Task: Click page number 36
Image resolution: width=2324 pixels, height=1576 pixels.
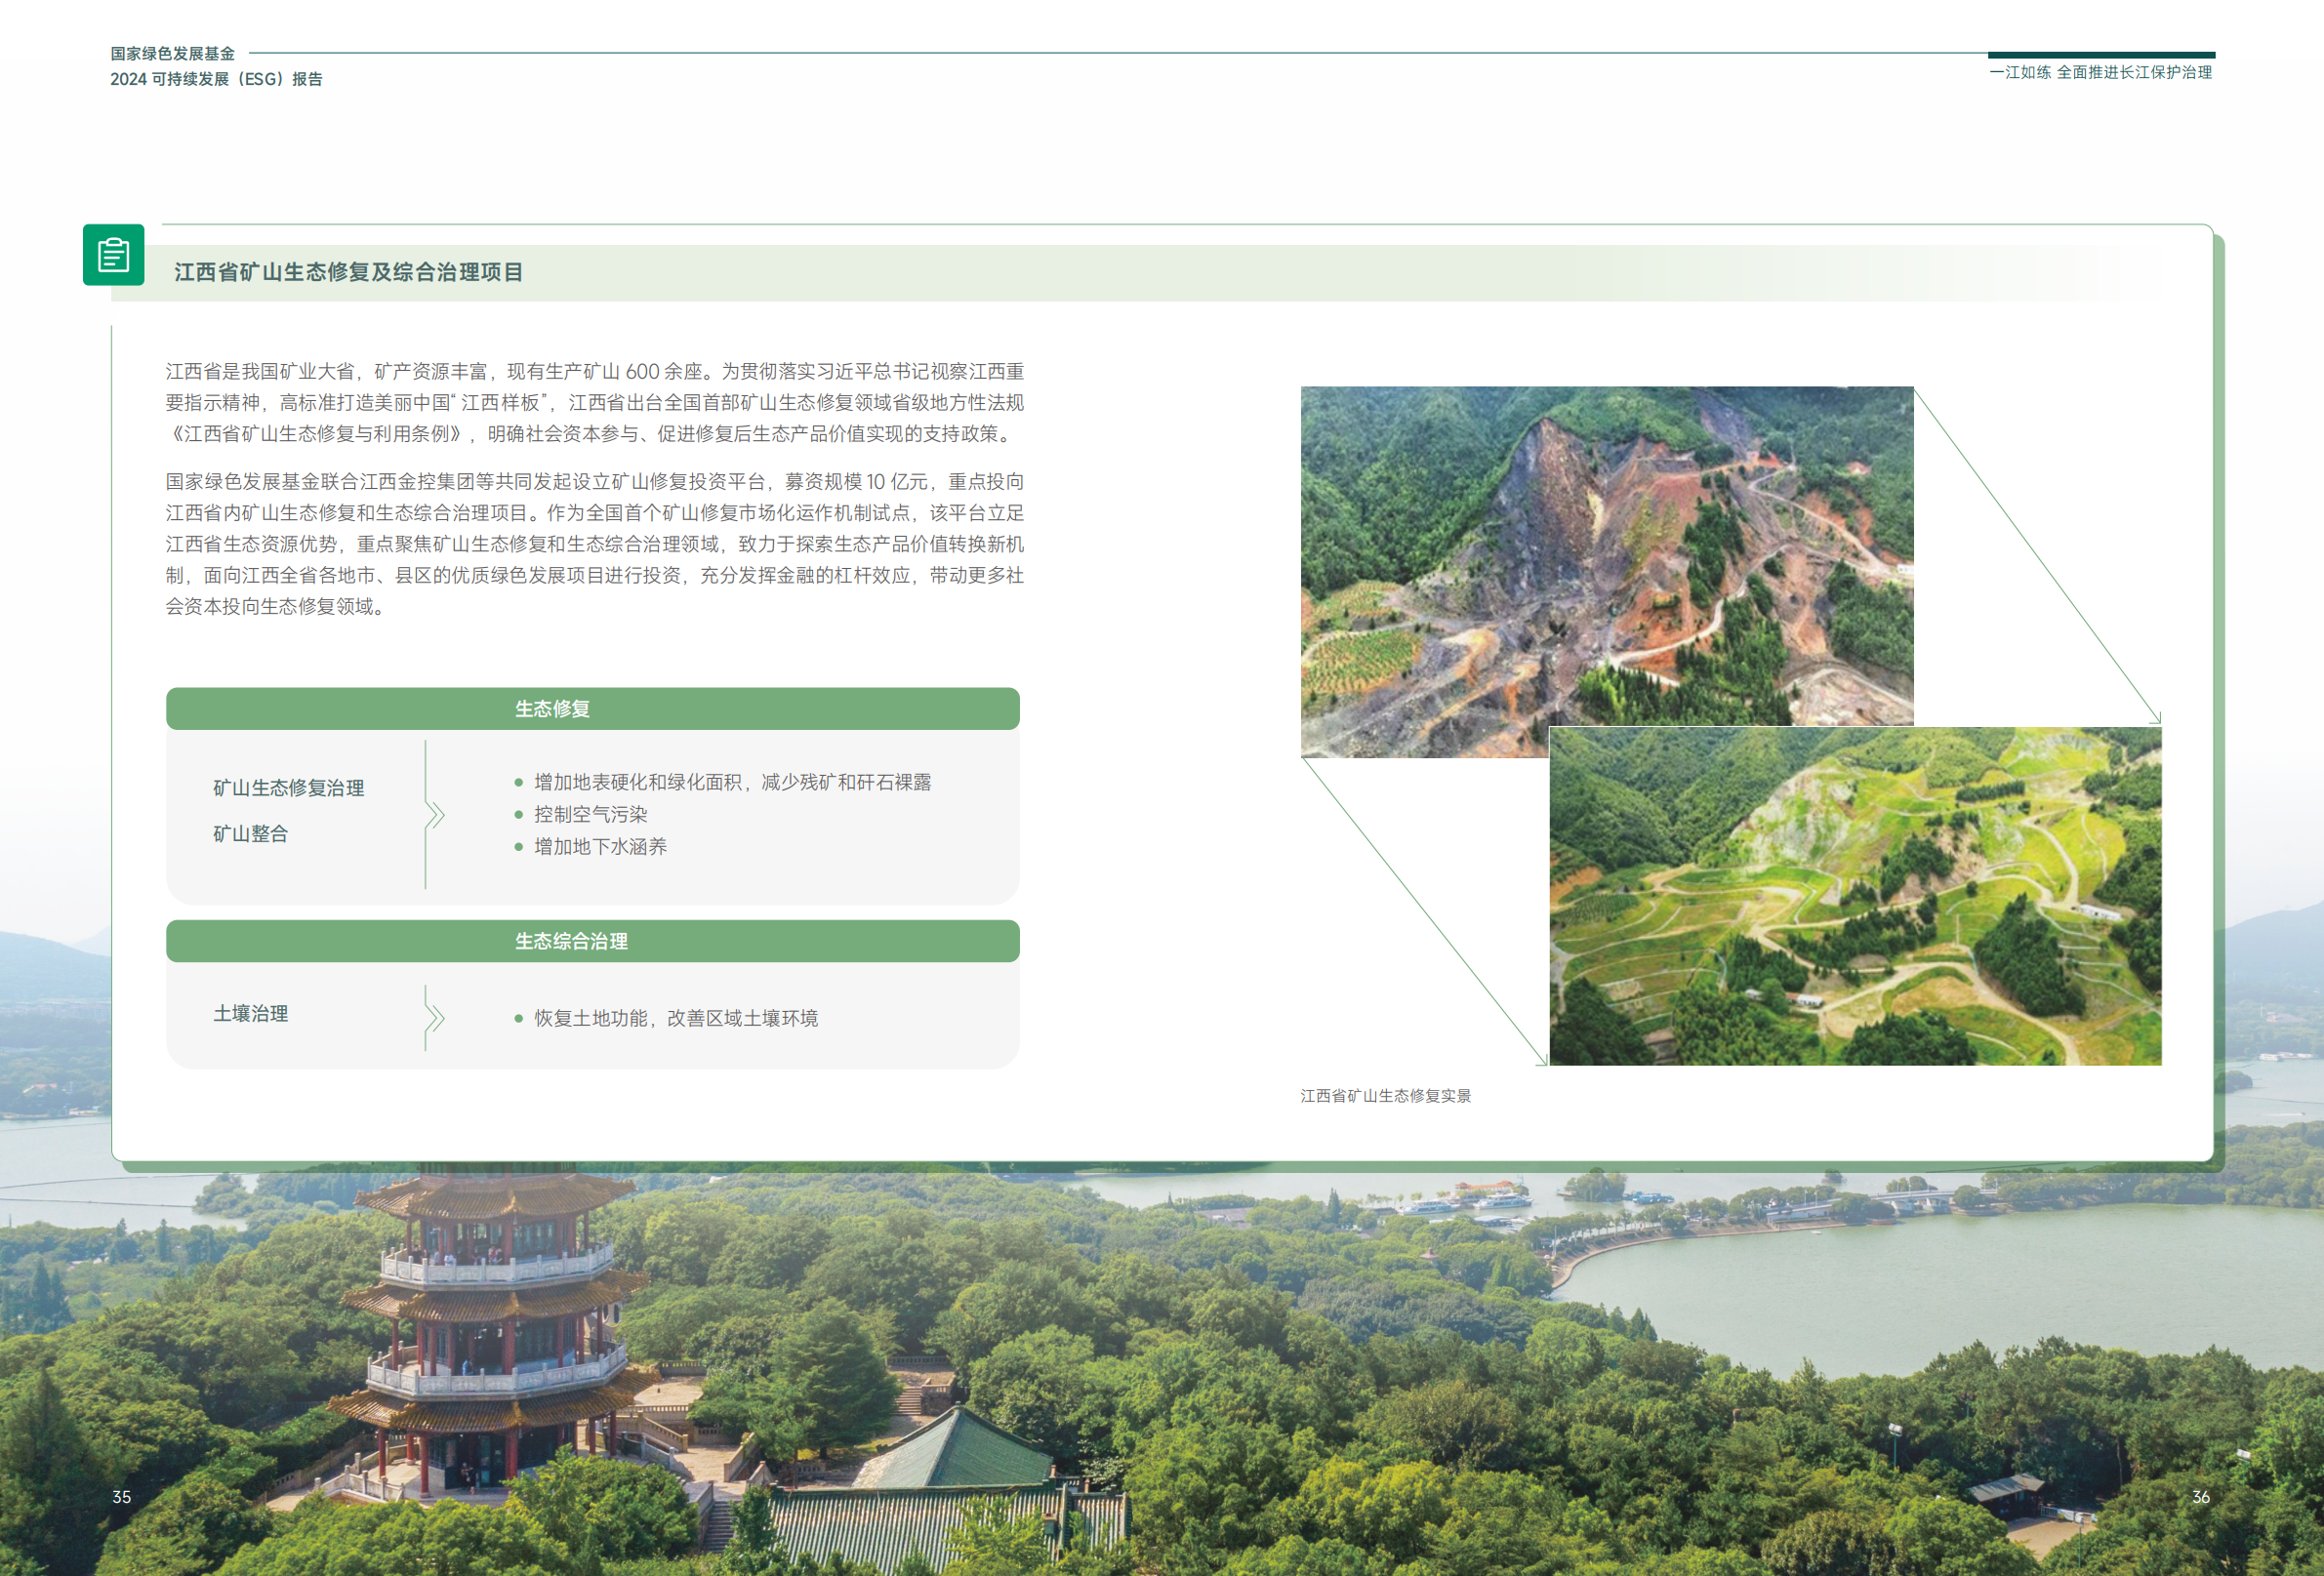Action: (x=2200, y=1497)
